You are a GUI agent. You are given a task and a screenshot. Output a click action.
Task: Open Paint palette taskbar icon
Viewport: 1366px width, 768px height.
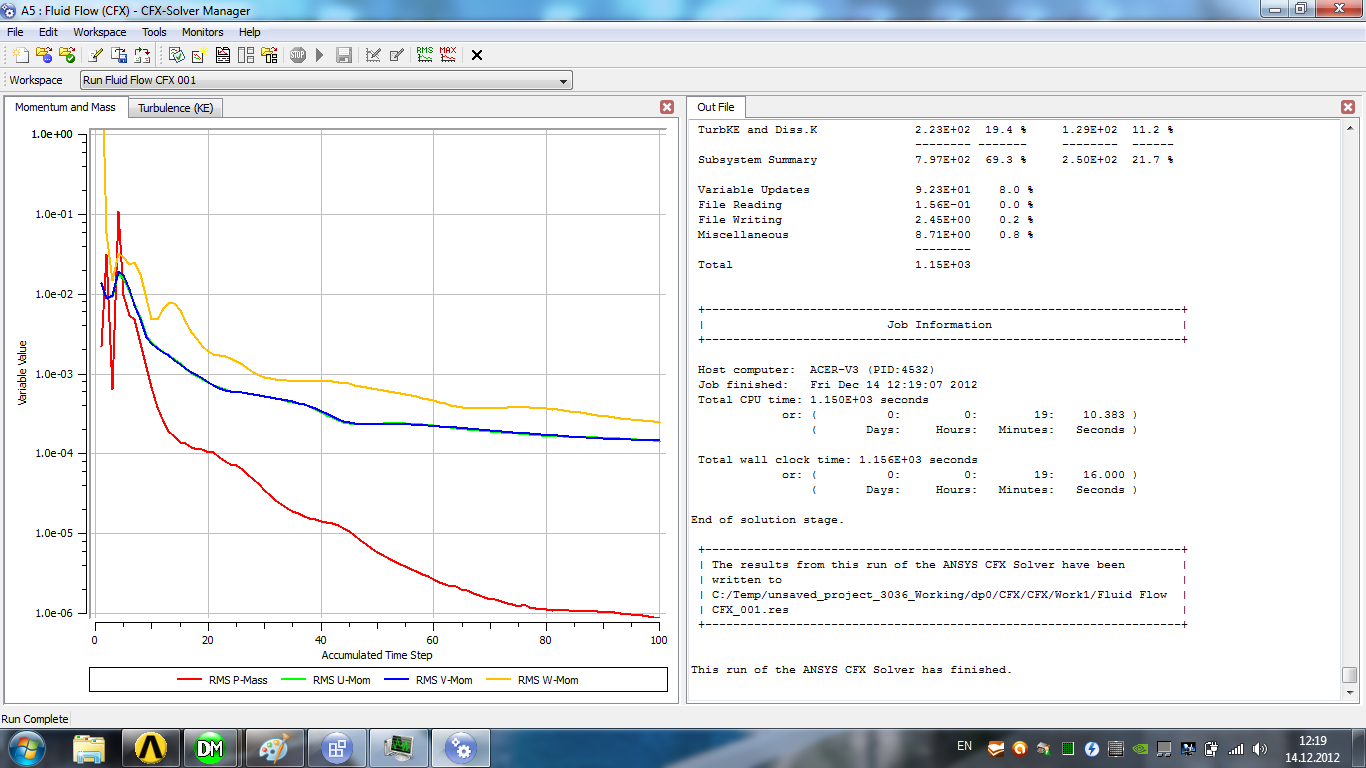(x=272, y=748)
